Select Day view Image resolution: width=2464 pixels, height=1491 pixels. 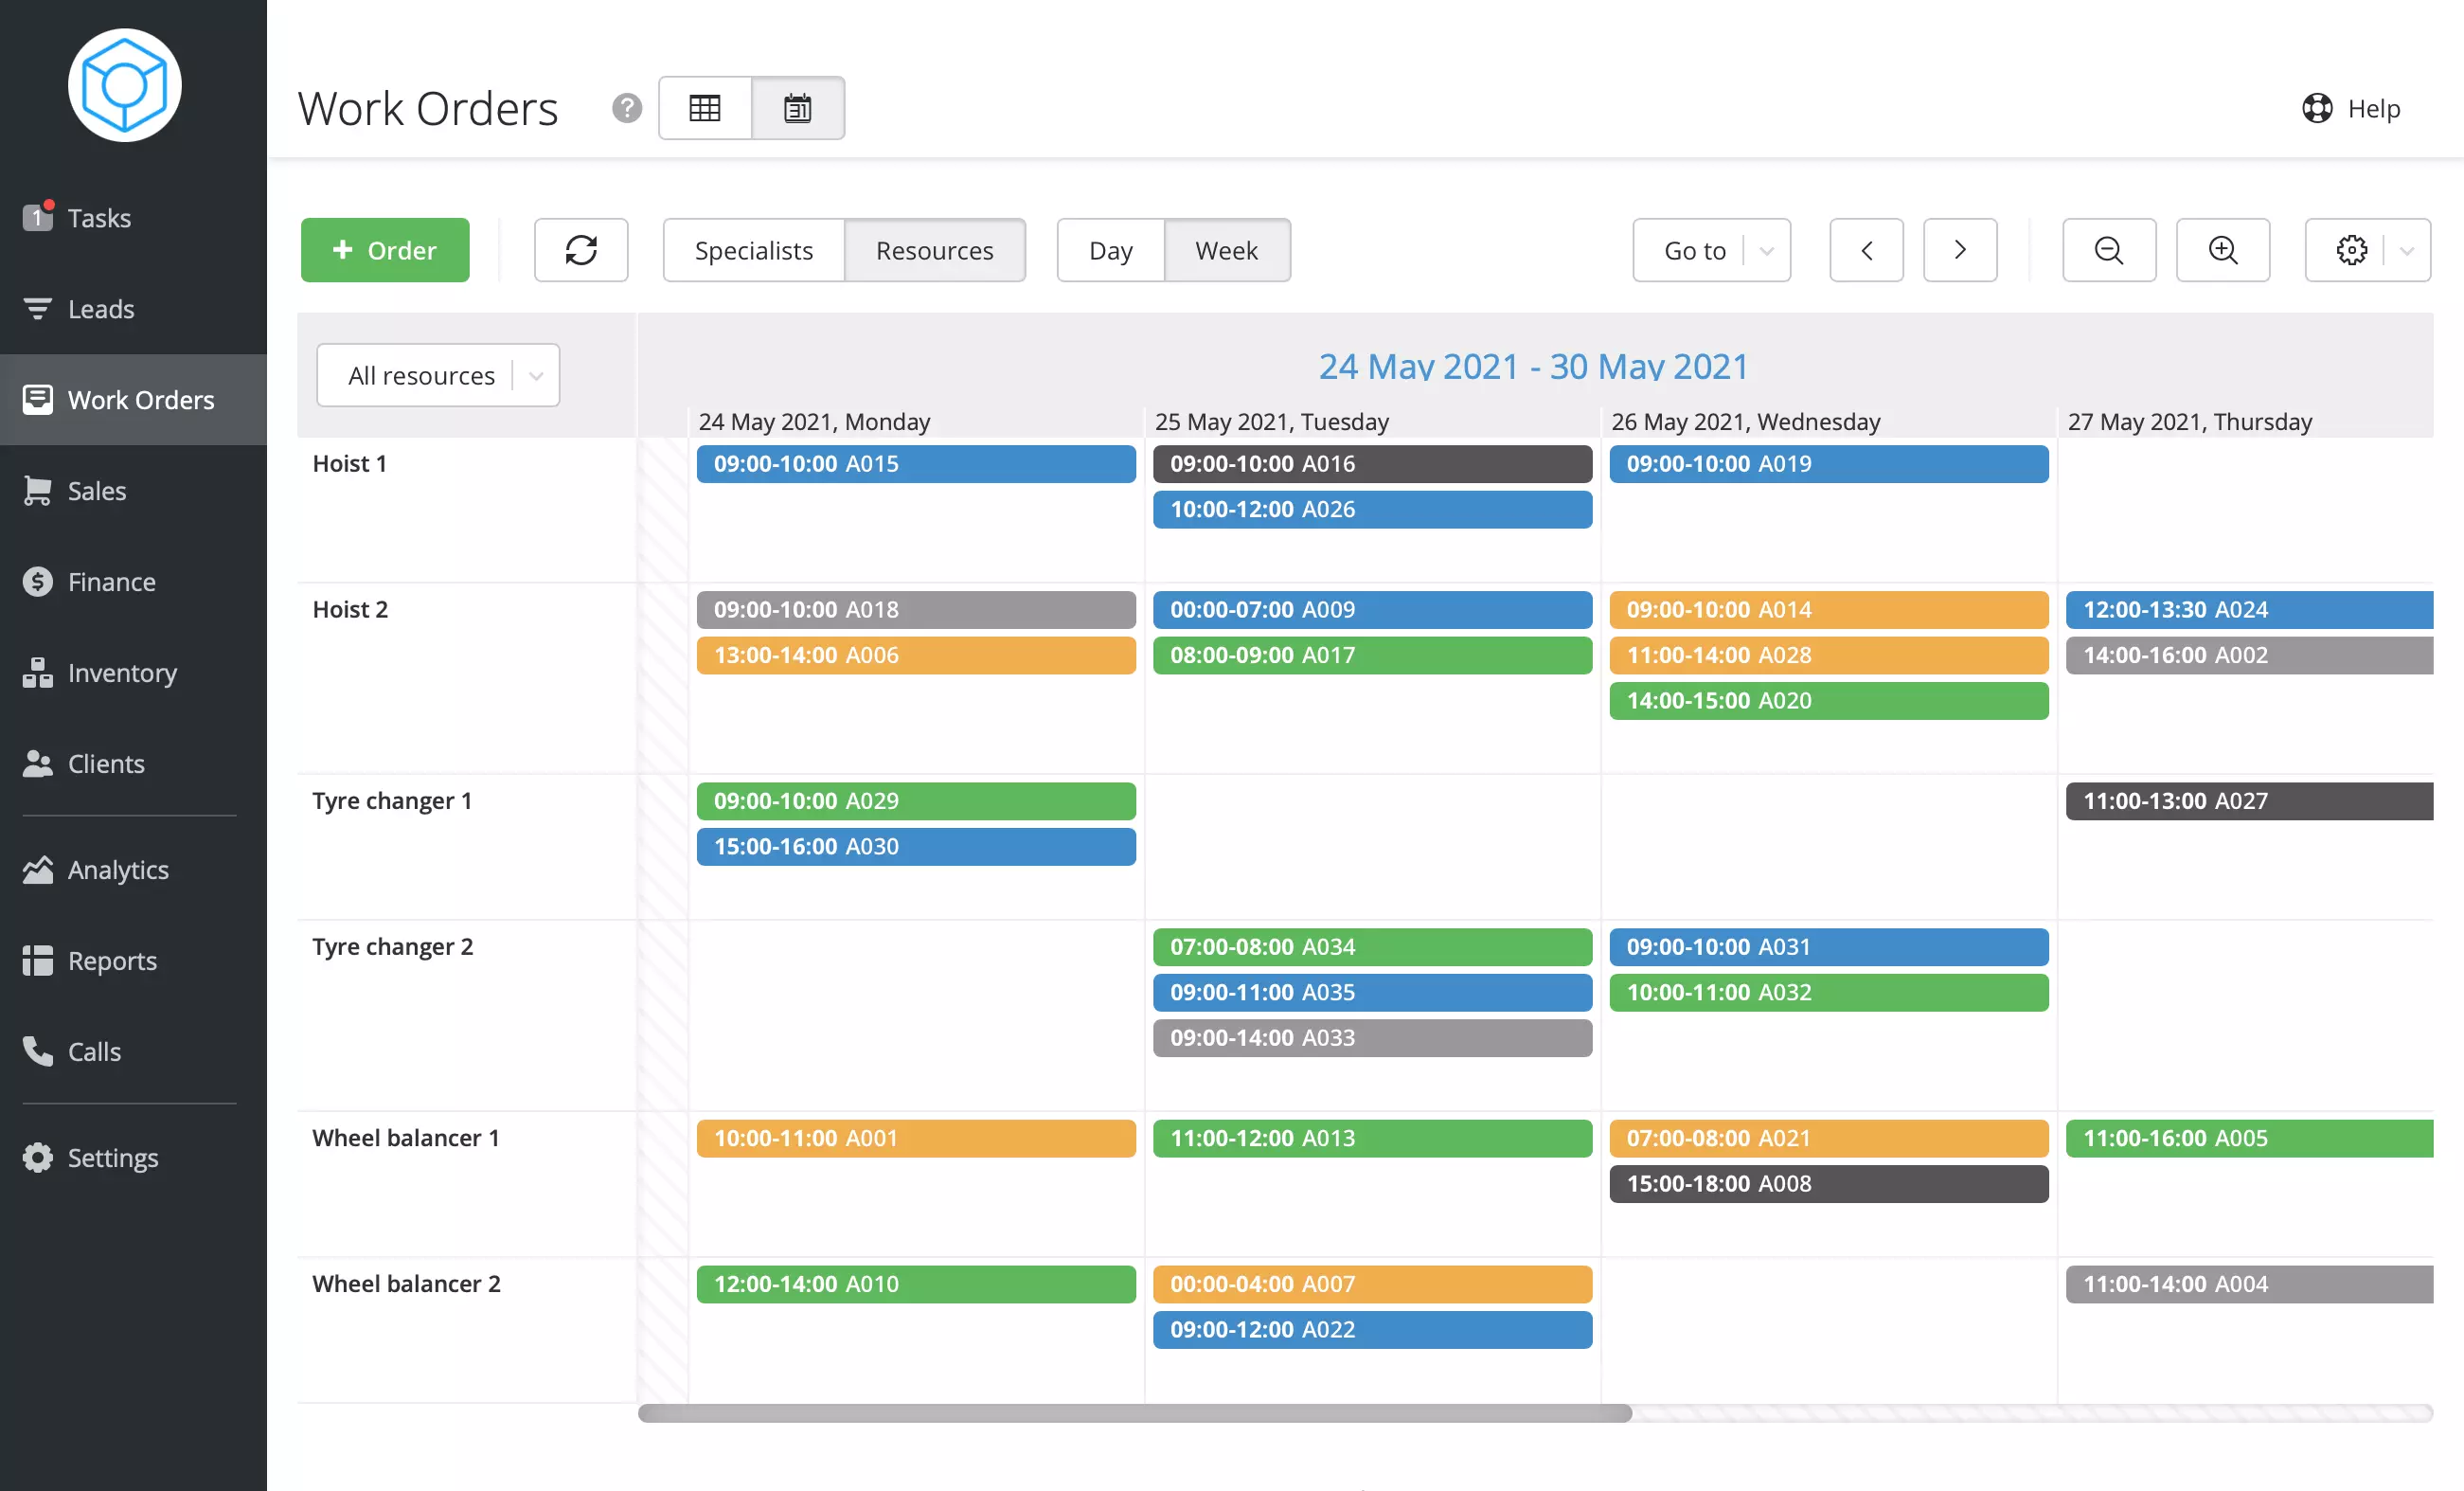click(x=1111, y=250)
